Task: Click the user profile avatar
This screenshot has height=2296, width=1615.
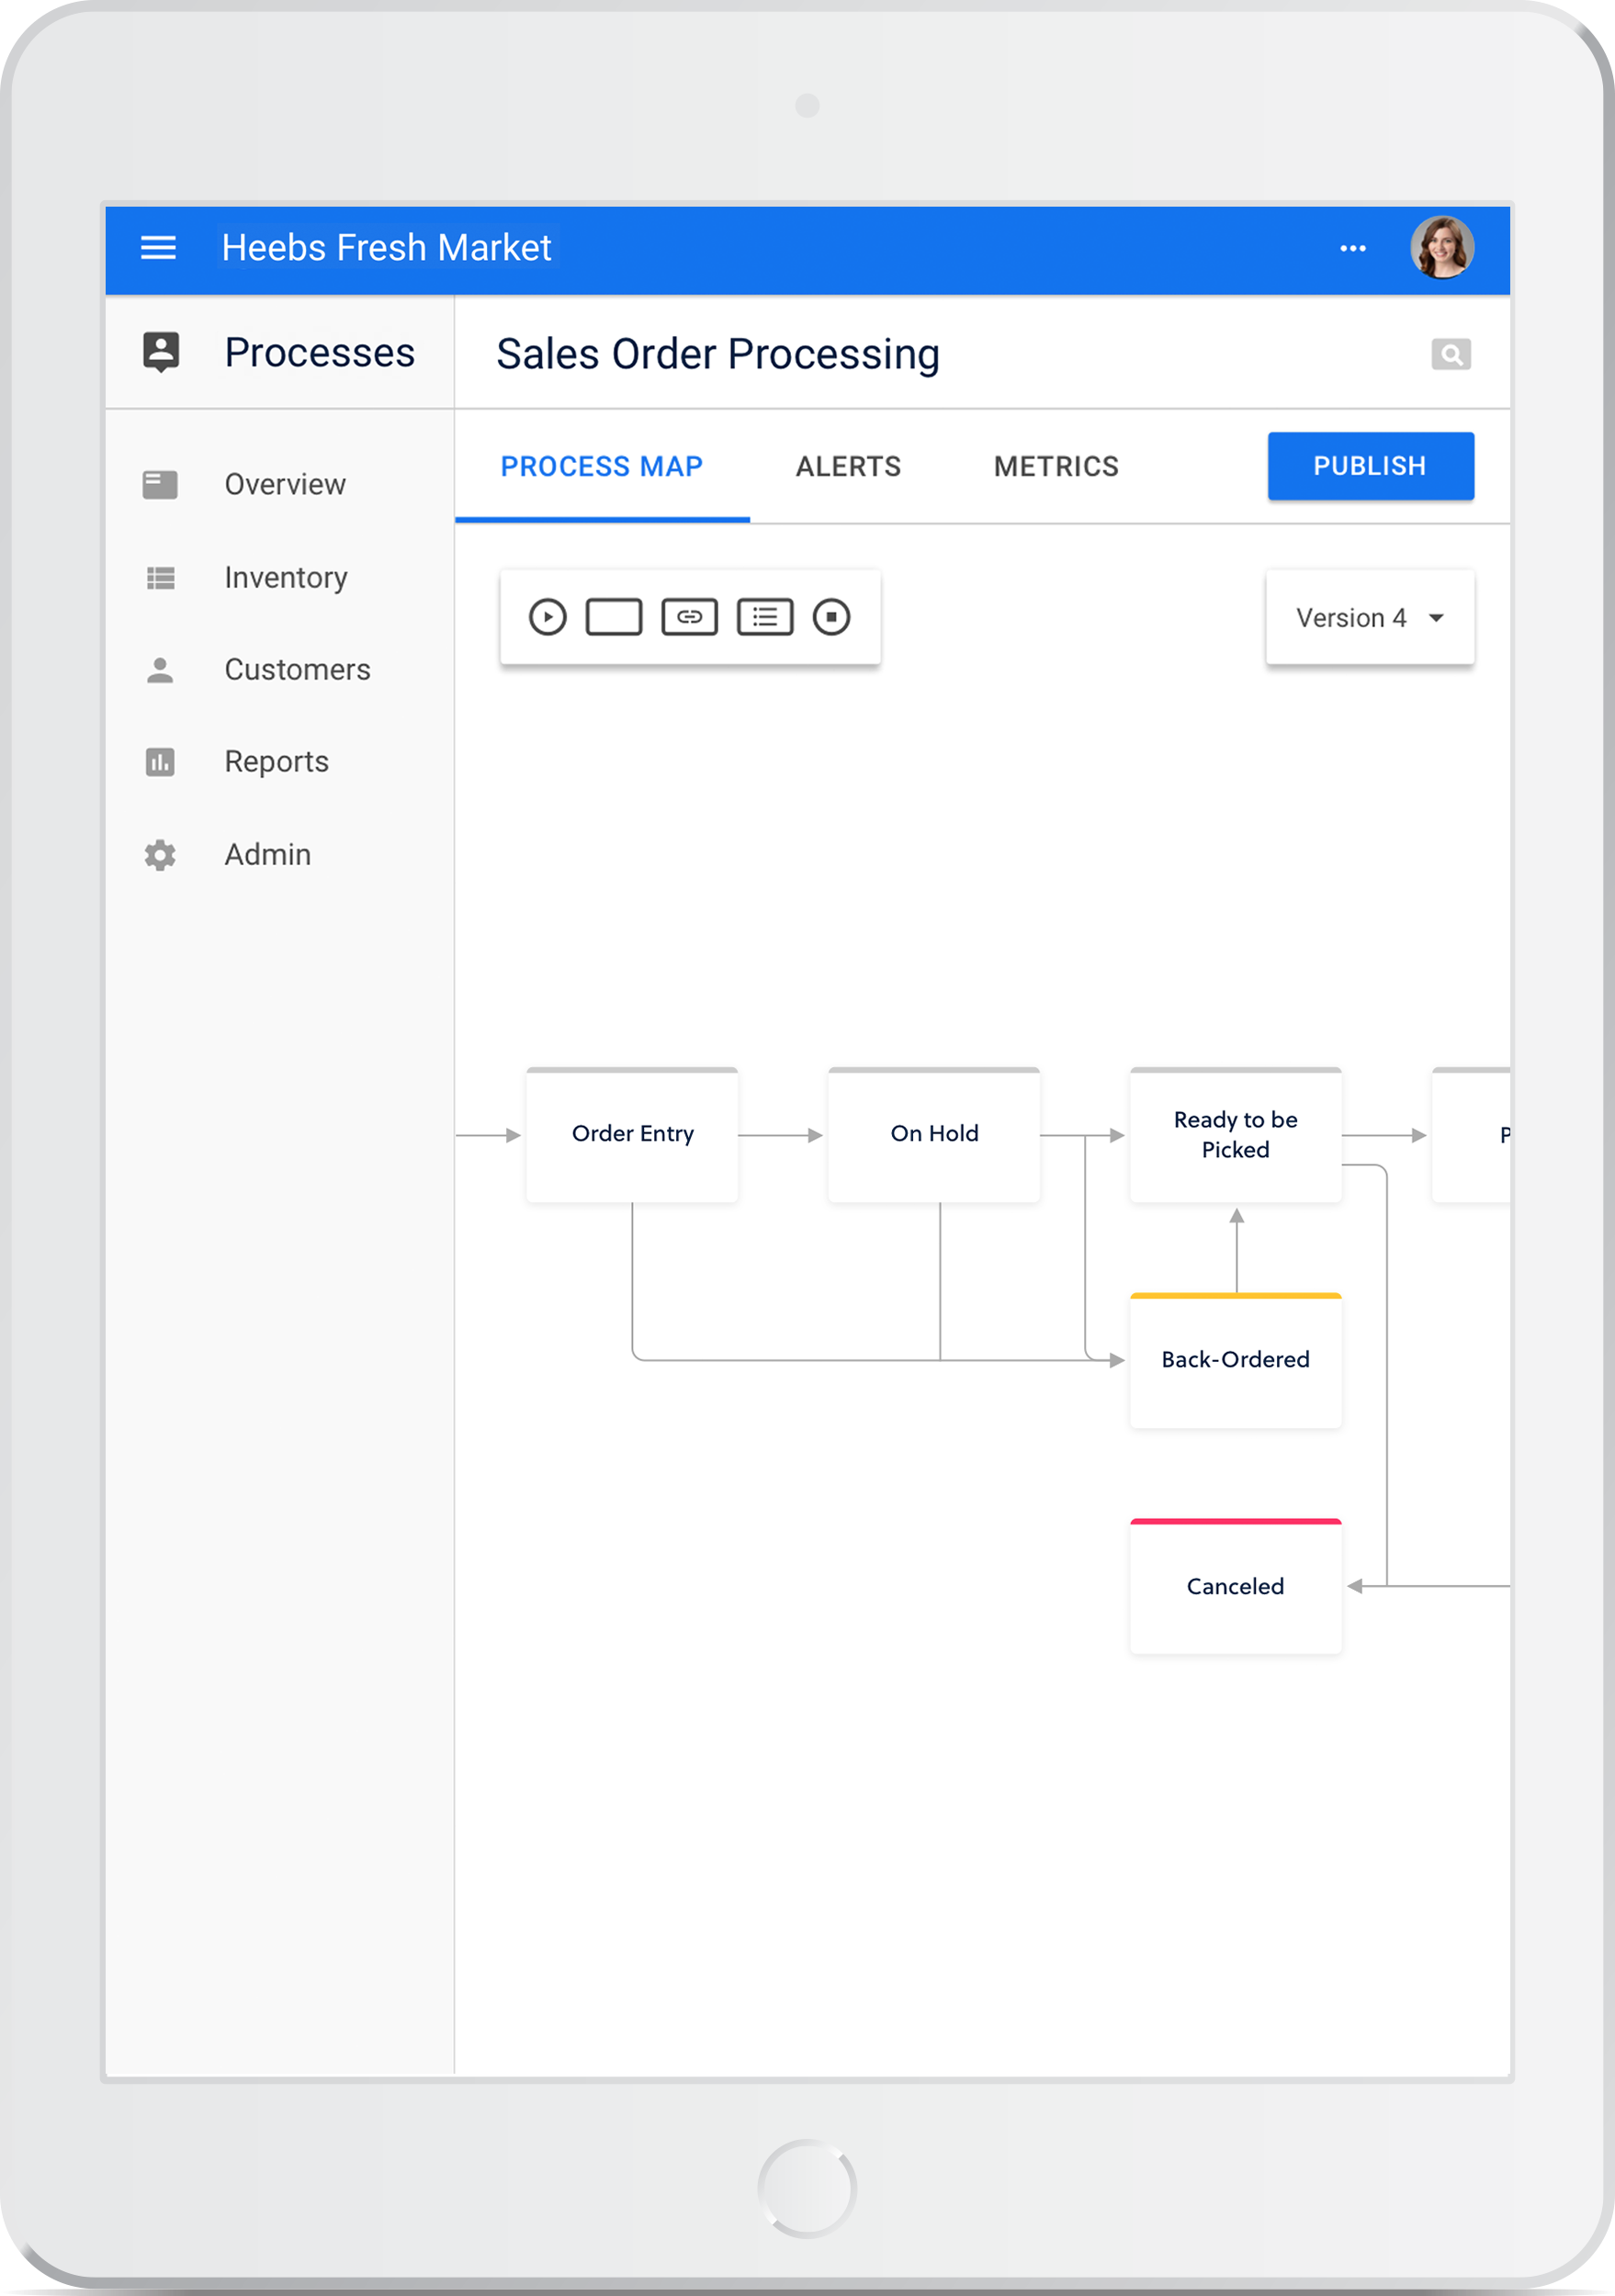Action: click(1441, 248)
